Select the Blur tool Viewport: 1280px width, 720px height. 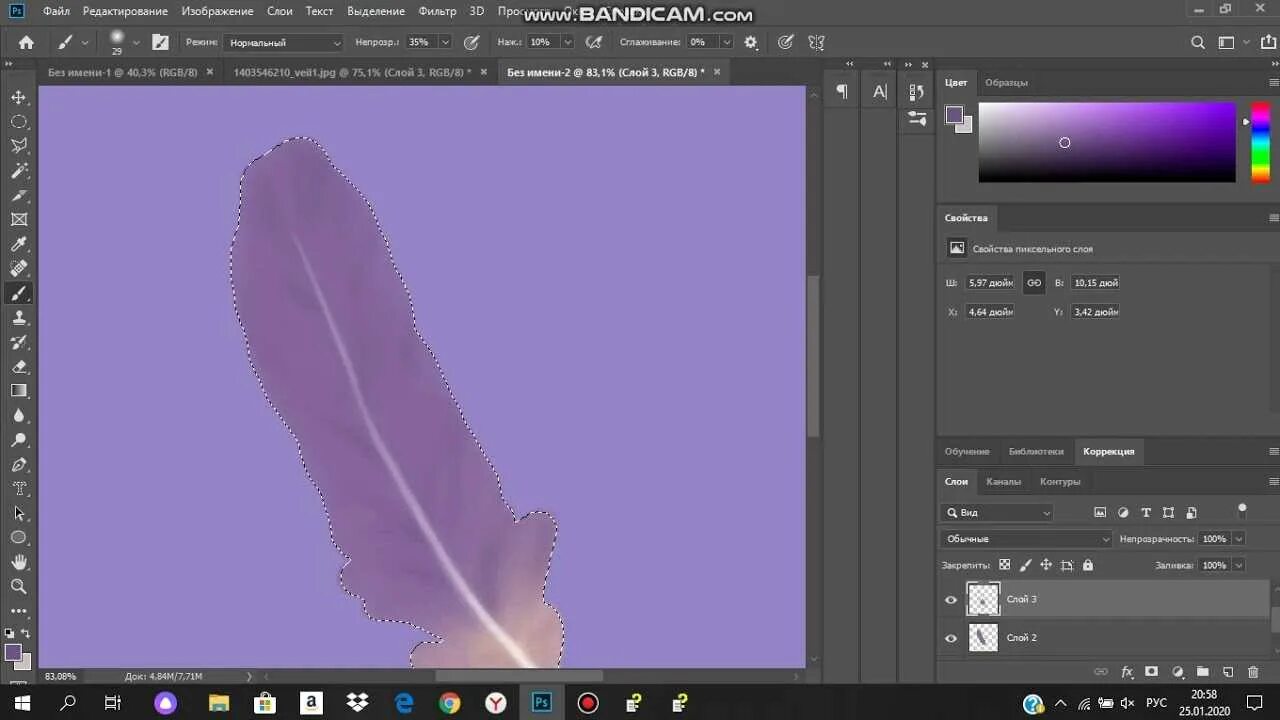19,416
